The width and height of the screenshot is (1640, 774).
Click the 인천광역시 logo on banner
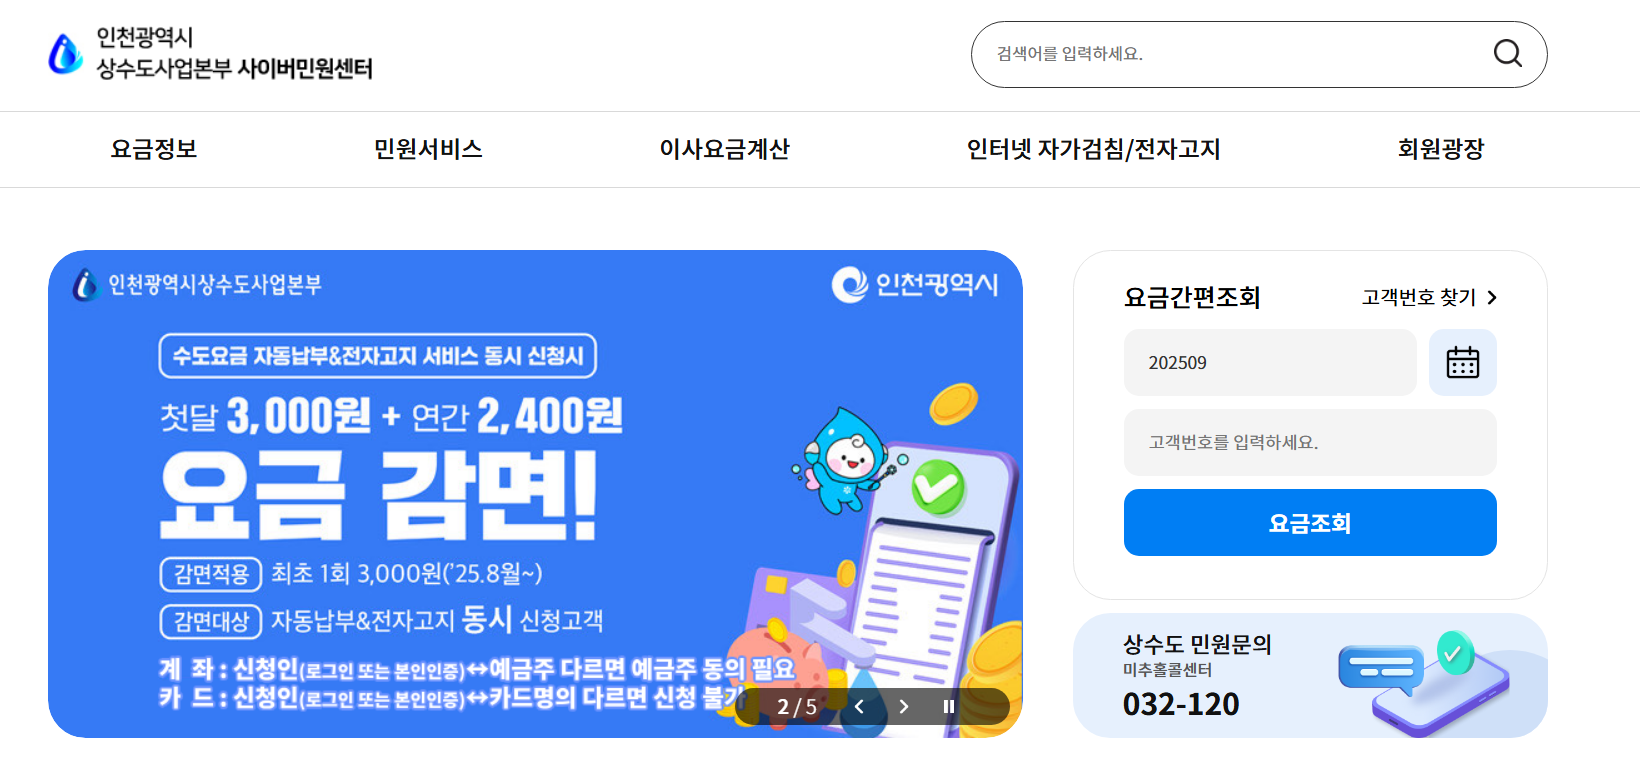coord(915,285)
